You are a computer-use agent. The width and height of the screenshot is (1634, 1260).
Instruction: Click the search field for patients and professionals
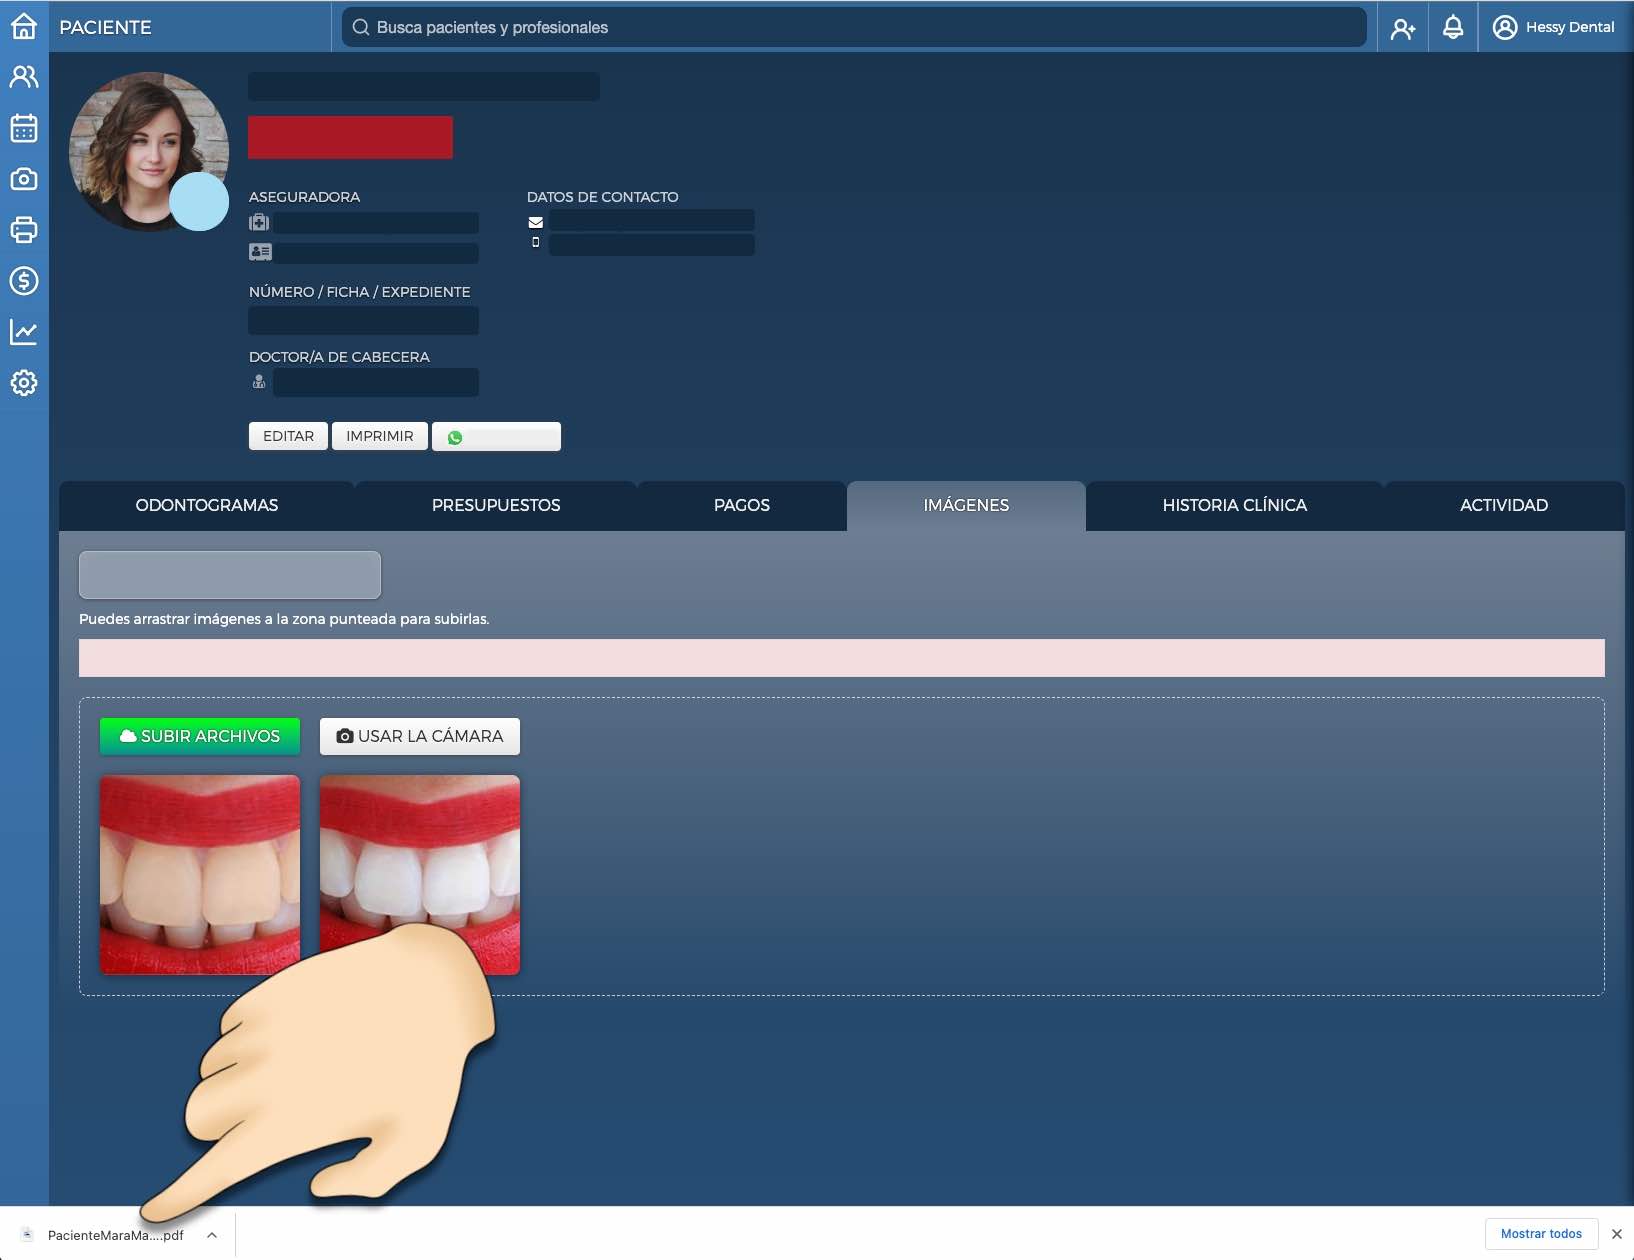point(854,28)
